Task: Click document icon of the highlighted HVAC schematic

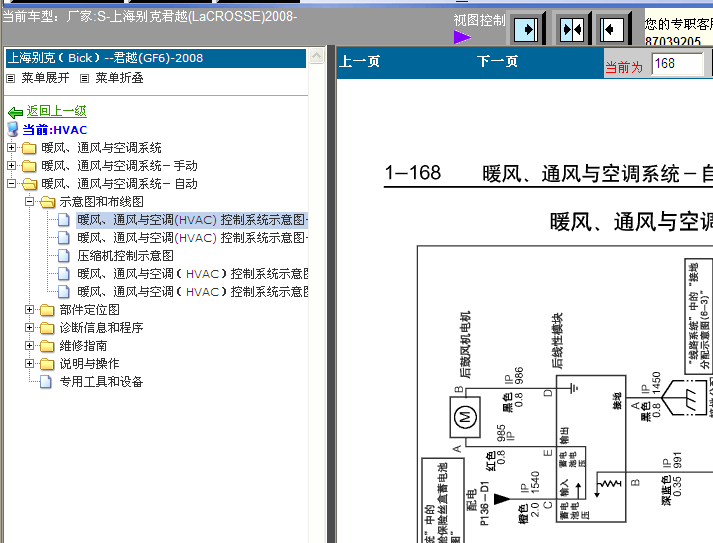Action: 64,220
